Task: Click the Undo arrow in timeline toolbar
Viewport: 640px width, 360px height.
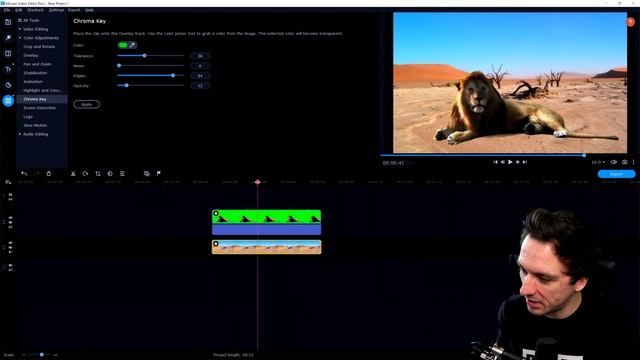Action: pyautogui.click(x=24, y=173)
